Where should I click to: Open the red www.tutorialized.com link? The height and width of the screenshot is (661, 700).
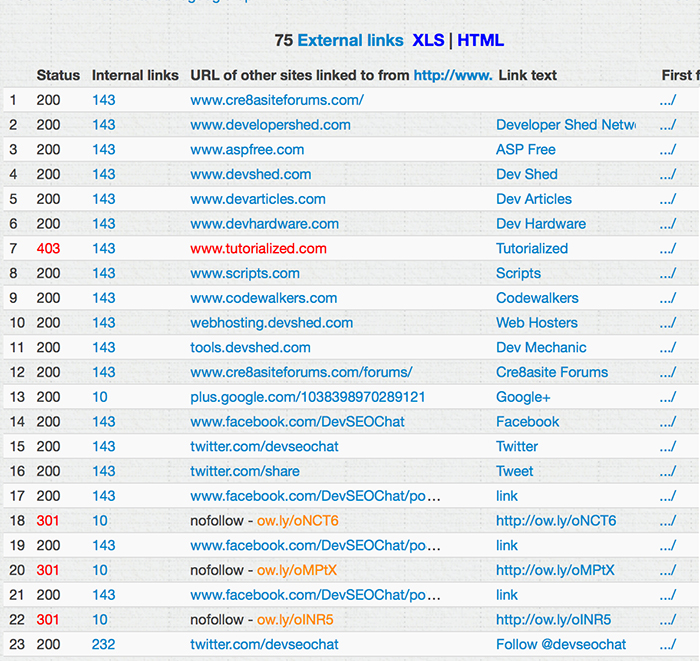click(258, 249)
